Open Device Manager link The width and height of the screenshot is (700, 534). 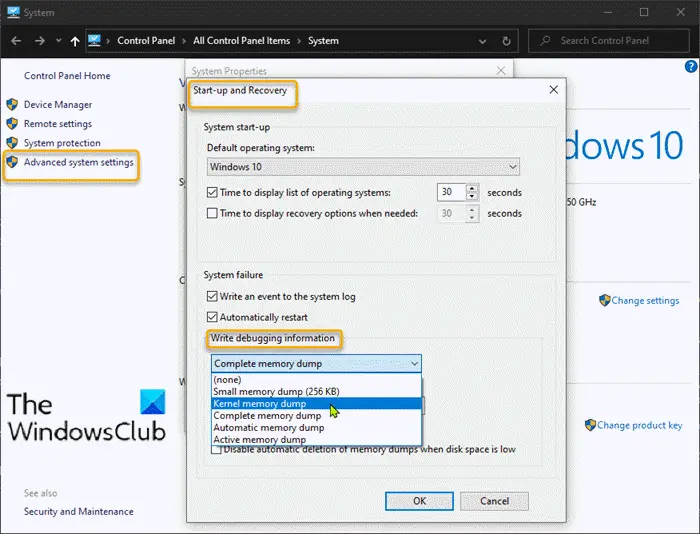(x=58, y=104)
